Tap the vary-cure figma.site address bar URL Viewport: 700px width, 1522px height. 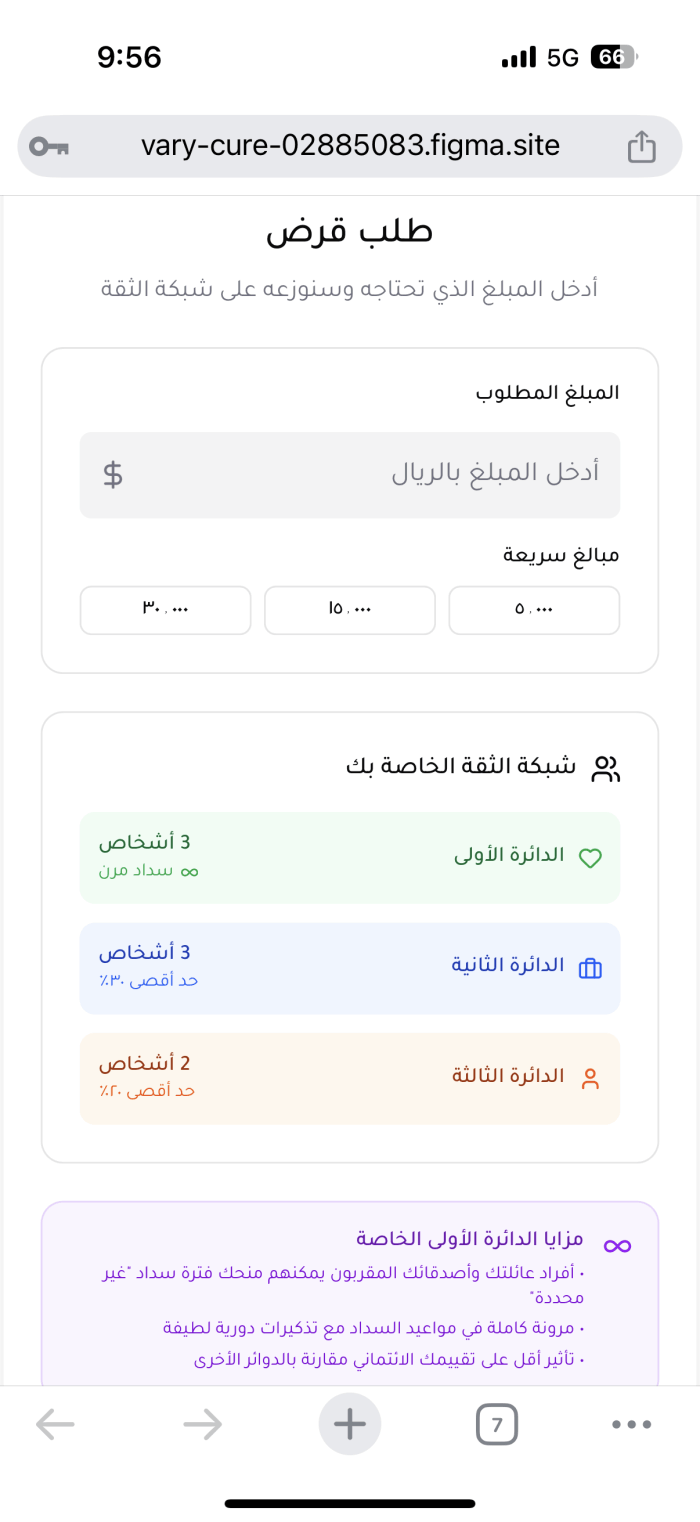[x=350, y=147]
